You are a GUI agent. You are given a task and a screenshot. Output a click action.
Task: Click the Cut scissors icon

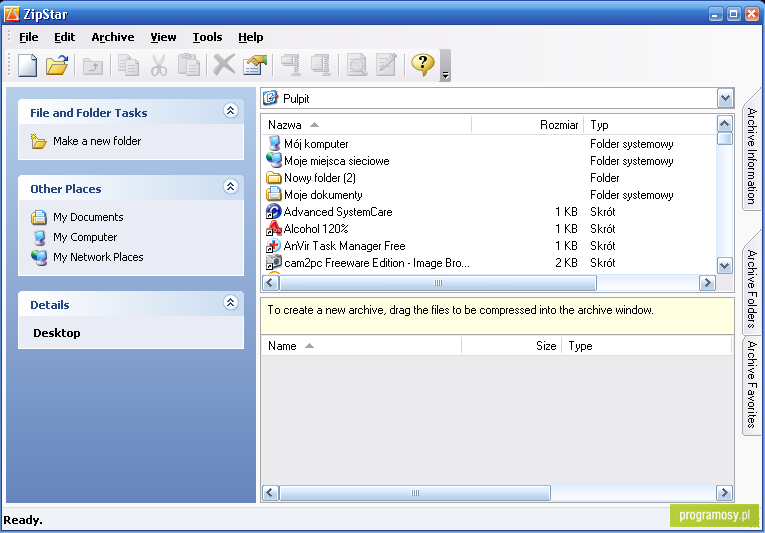point(159,65)
